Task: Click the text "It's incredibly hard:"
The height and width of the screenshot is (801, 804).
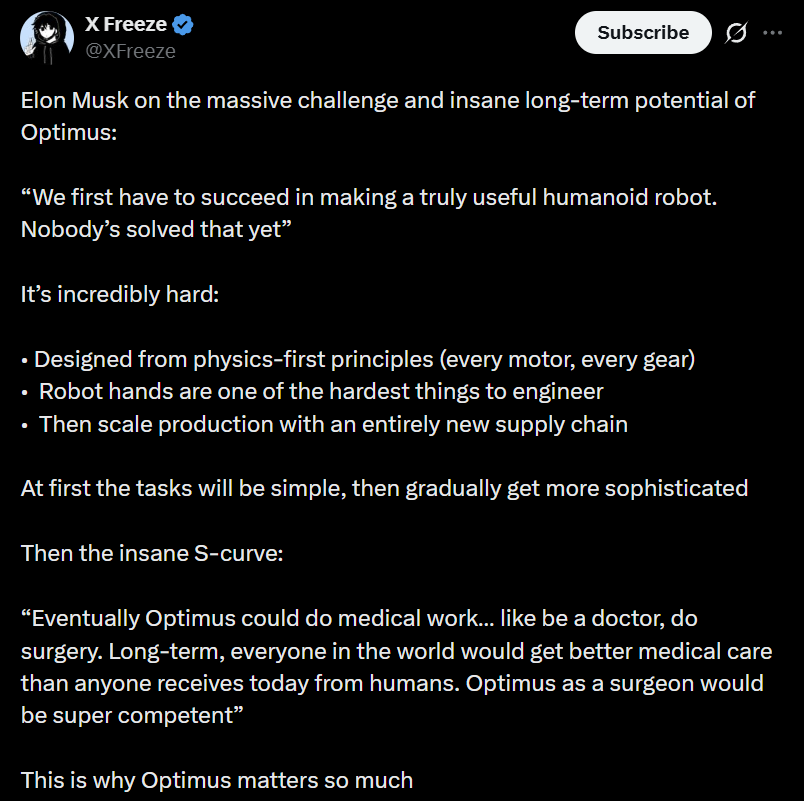Action: coord(113,294)
